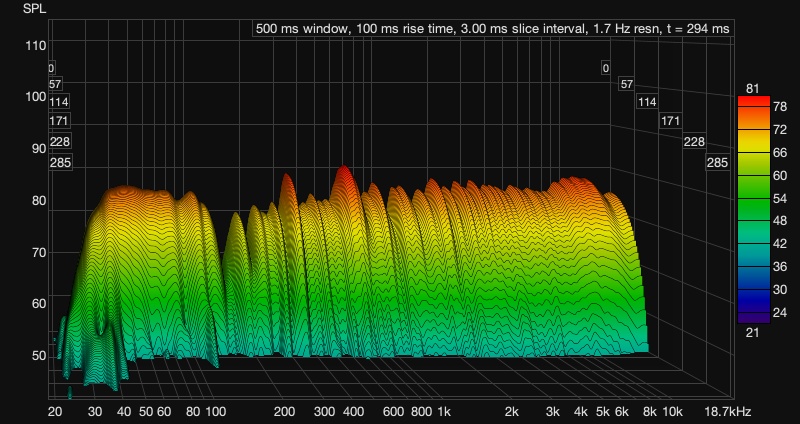This screenshot has height=424, width=800.
Task: Click the right-side 285 ms marker
Action: [717, 163]
